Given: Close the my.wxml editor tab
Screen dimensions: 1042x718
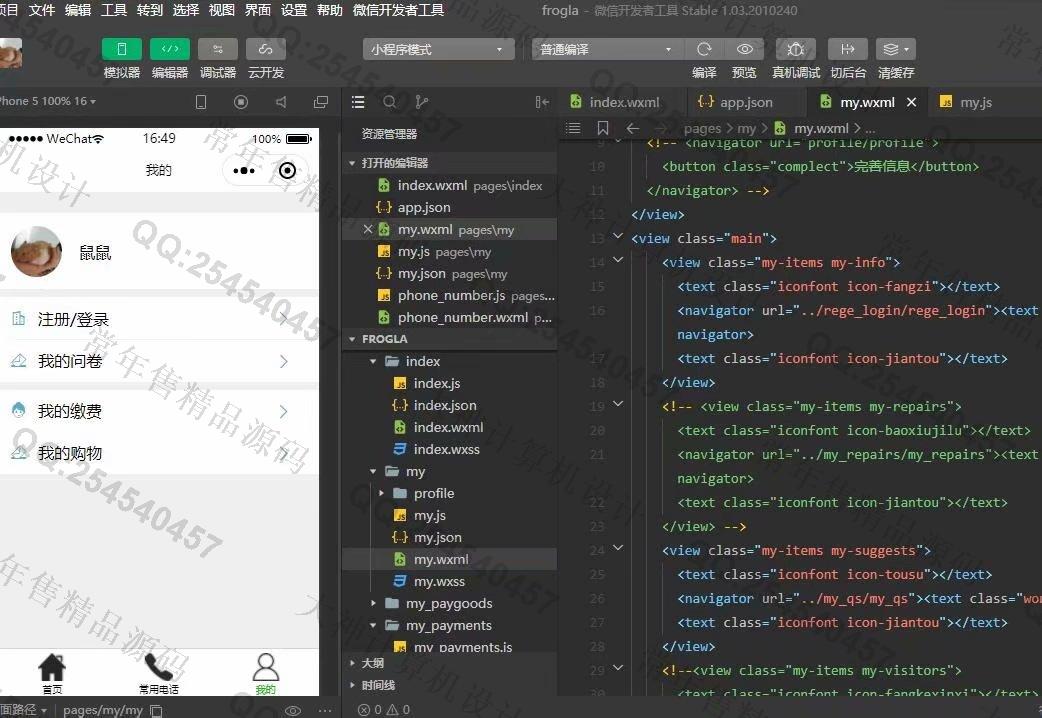Looking at the screenshot, I should [912, 102].
